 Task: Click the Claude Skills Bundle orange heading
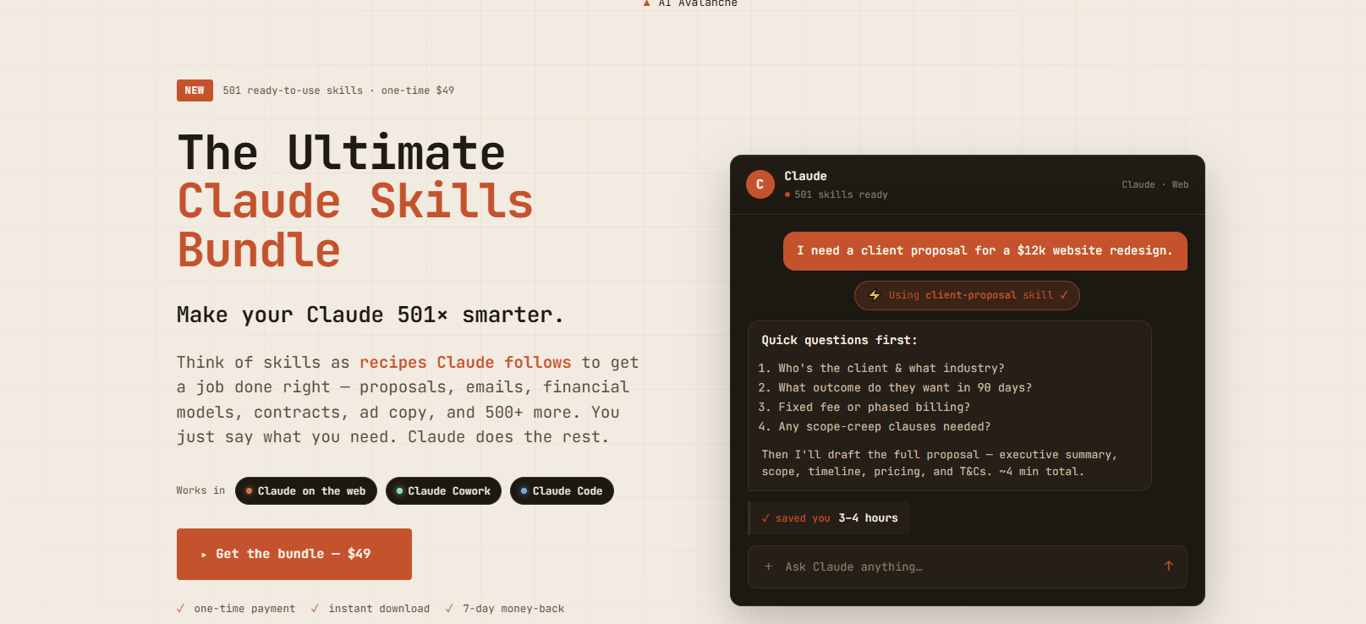click(x=355, y=226)
